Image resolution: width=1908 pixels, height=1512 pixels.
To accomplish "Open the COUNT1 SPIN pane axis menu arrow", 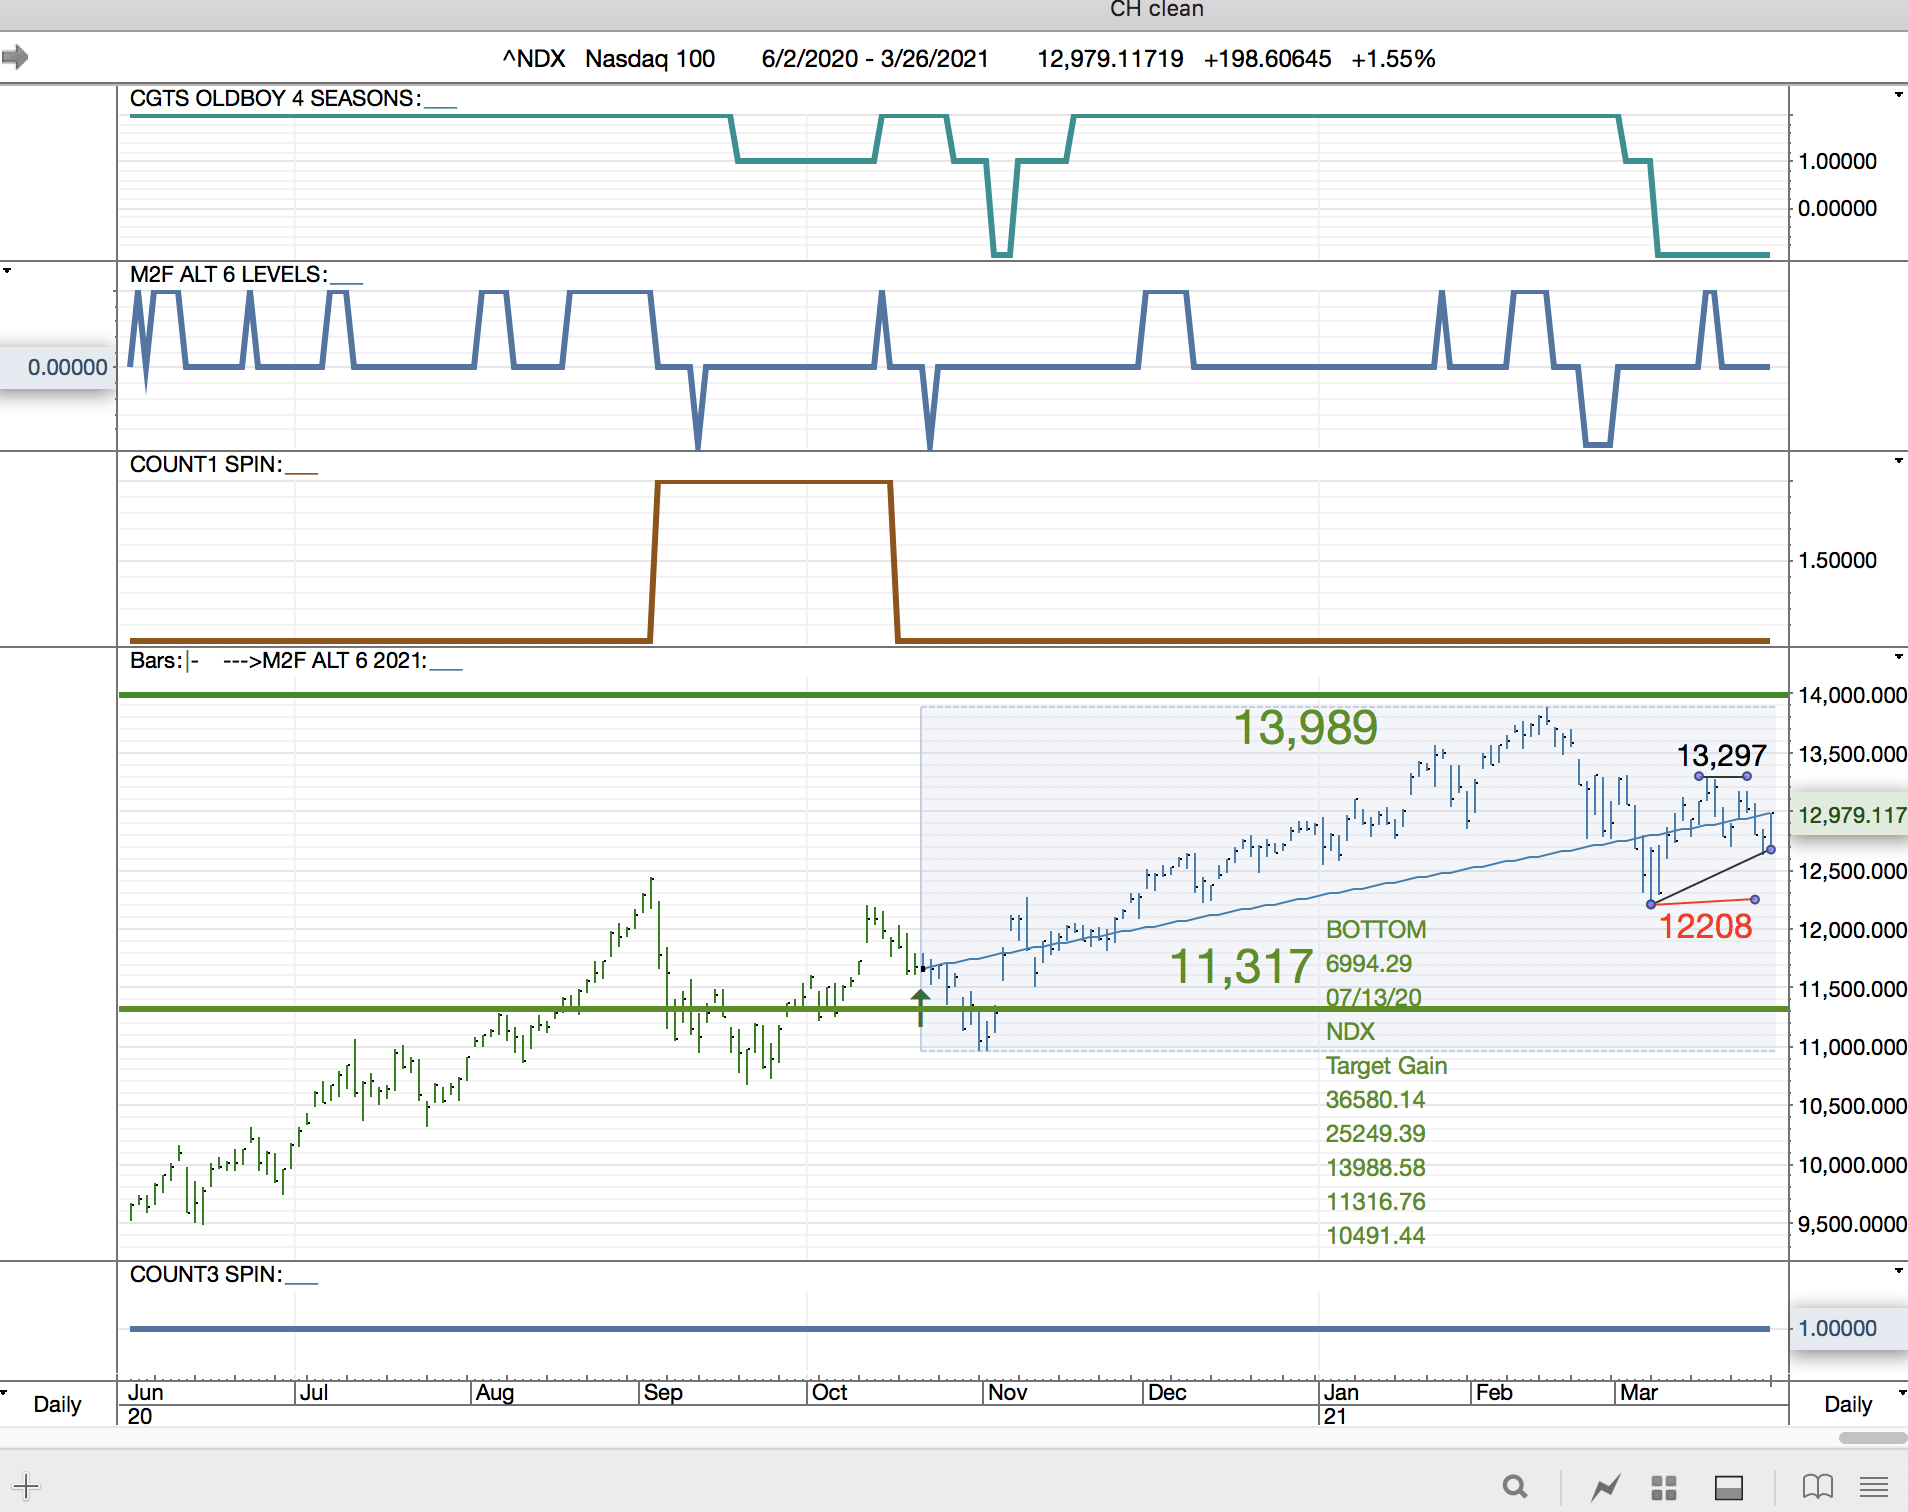I will pos(1898,461).
